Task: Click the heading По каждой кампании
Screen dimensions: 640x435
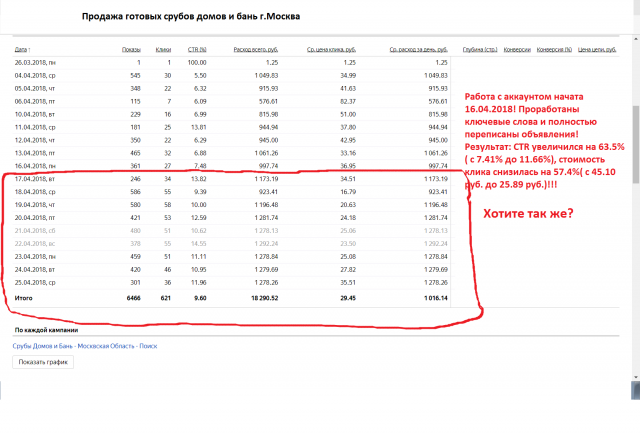Action: 46,330
